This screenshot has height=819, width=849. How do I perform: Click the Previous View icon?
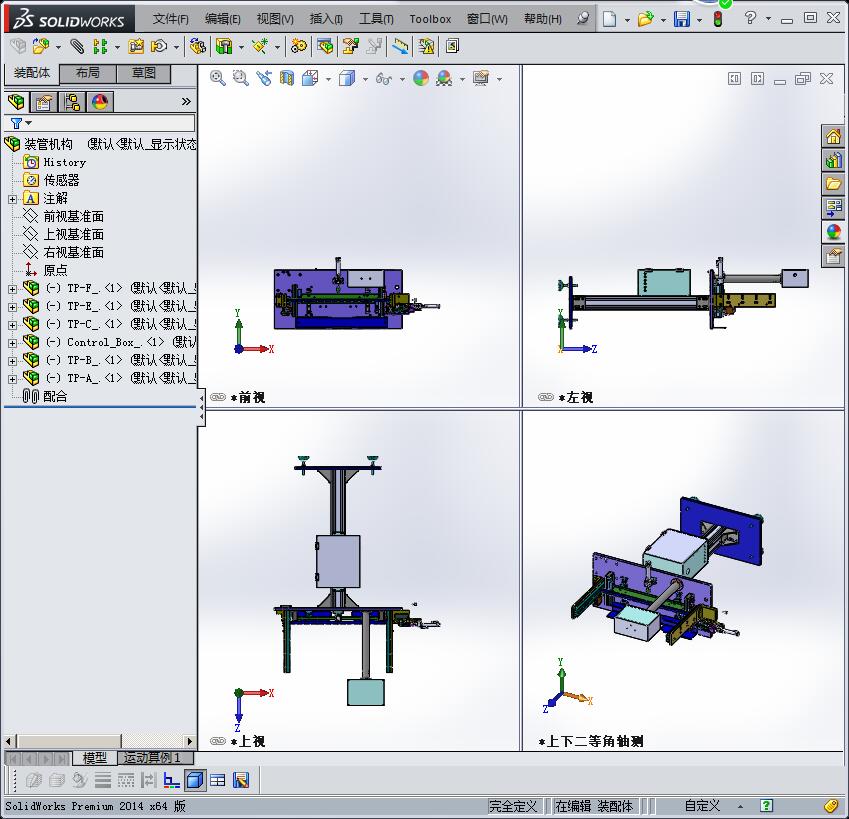[264, 78]
